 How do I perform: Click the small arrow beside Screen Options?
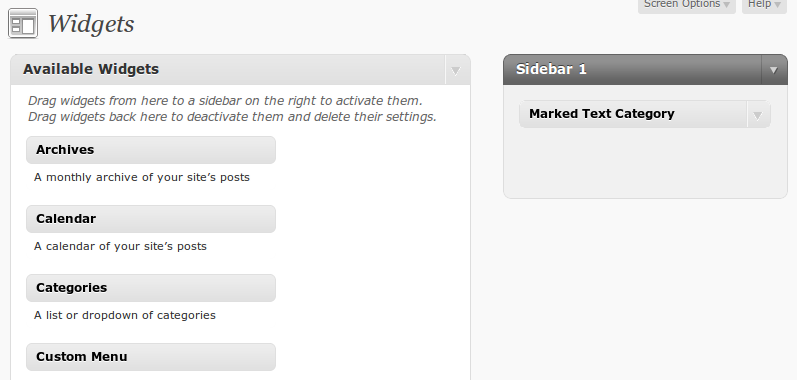(727, 5)
